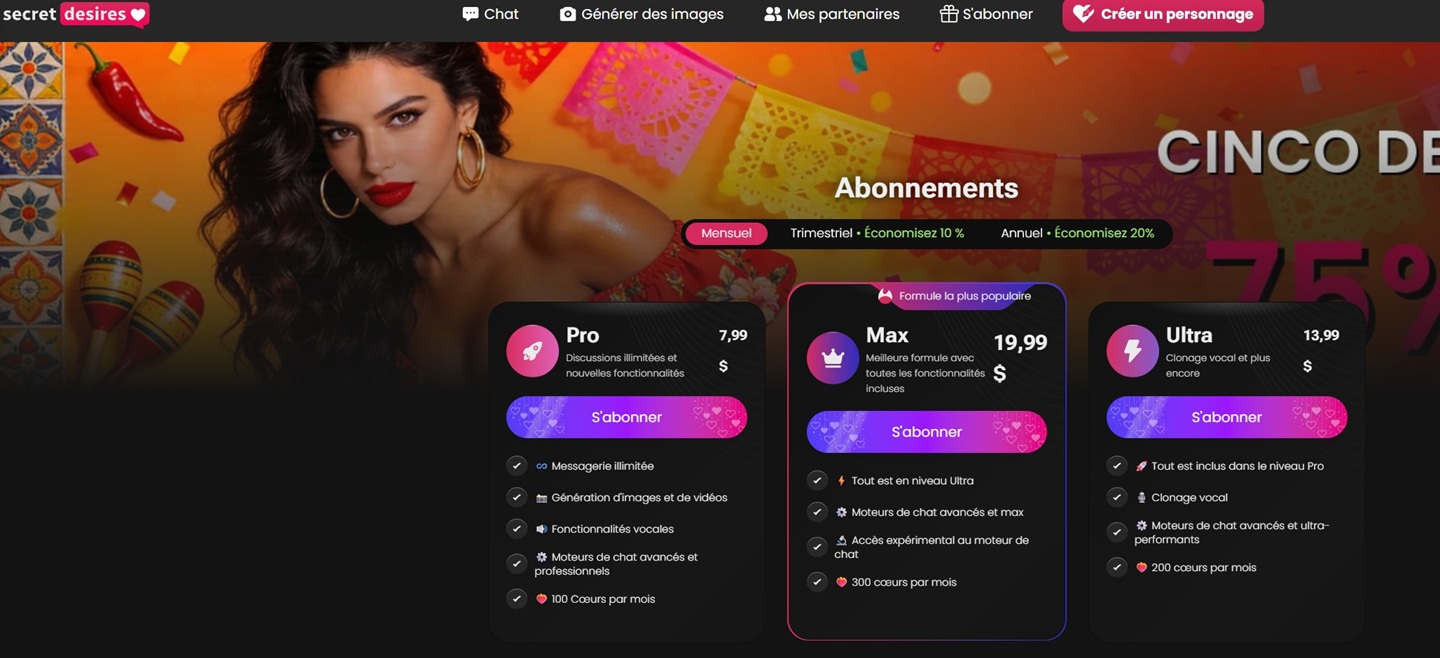
Task: Choose Annuel billing with 20% savings
Action: click(1077, 233)
